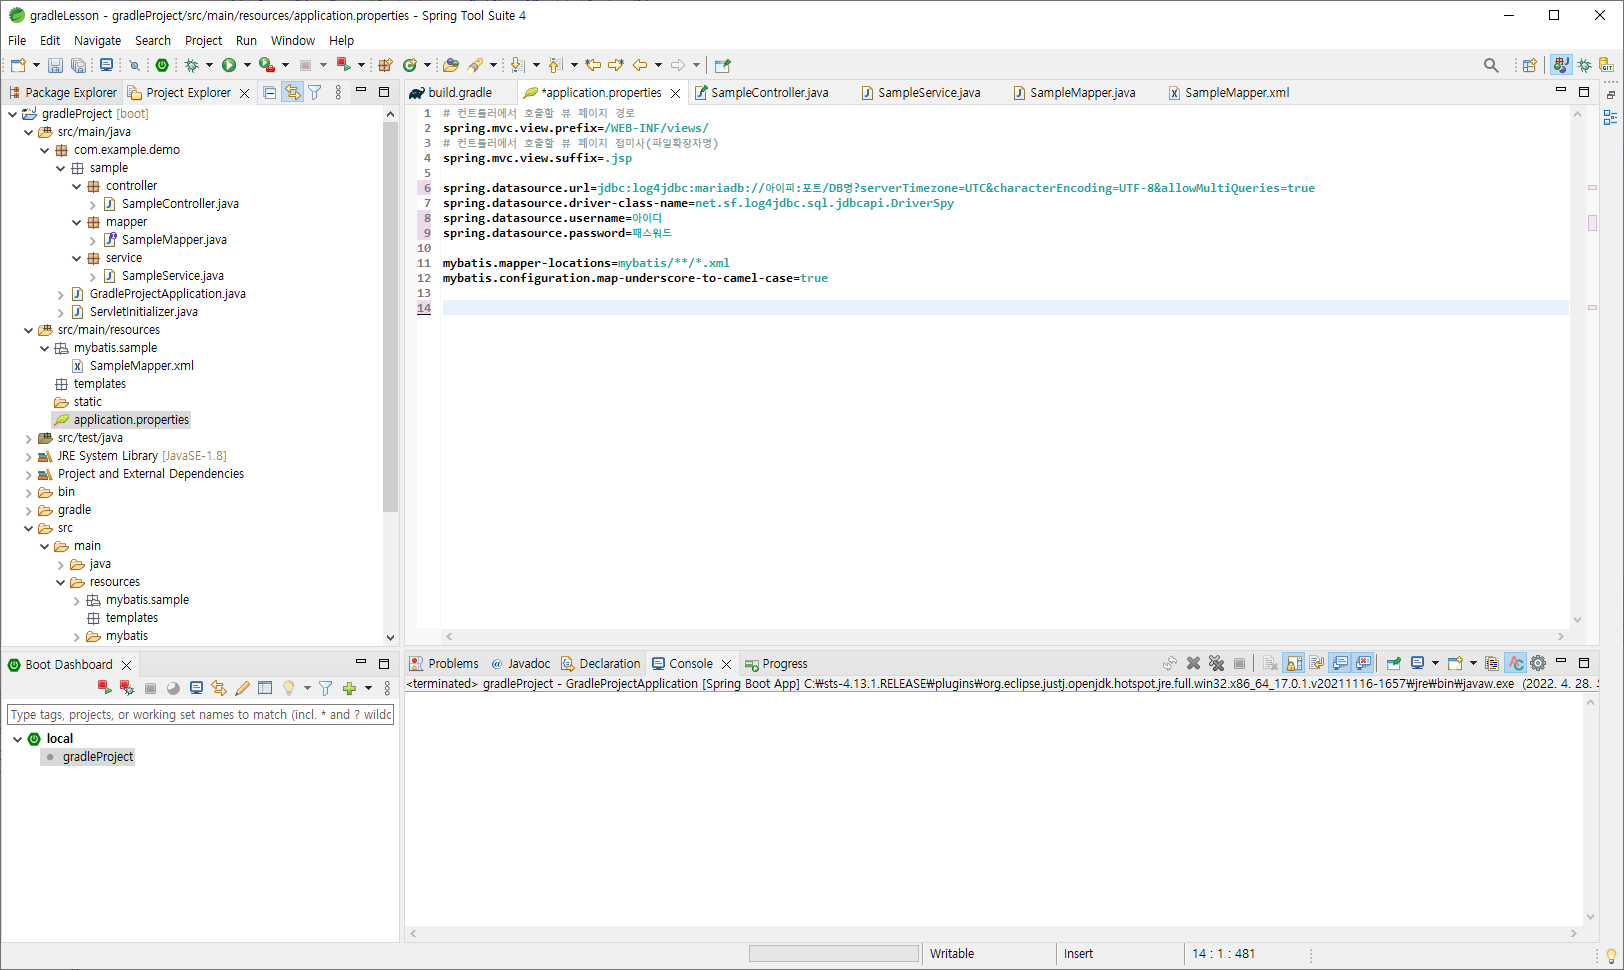This screenshot has height=970, width=1624.
Task: Expand the gradle folder node
Action: pos(28,510)
